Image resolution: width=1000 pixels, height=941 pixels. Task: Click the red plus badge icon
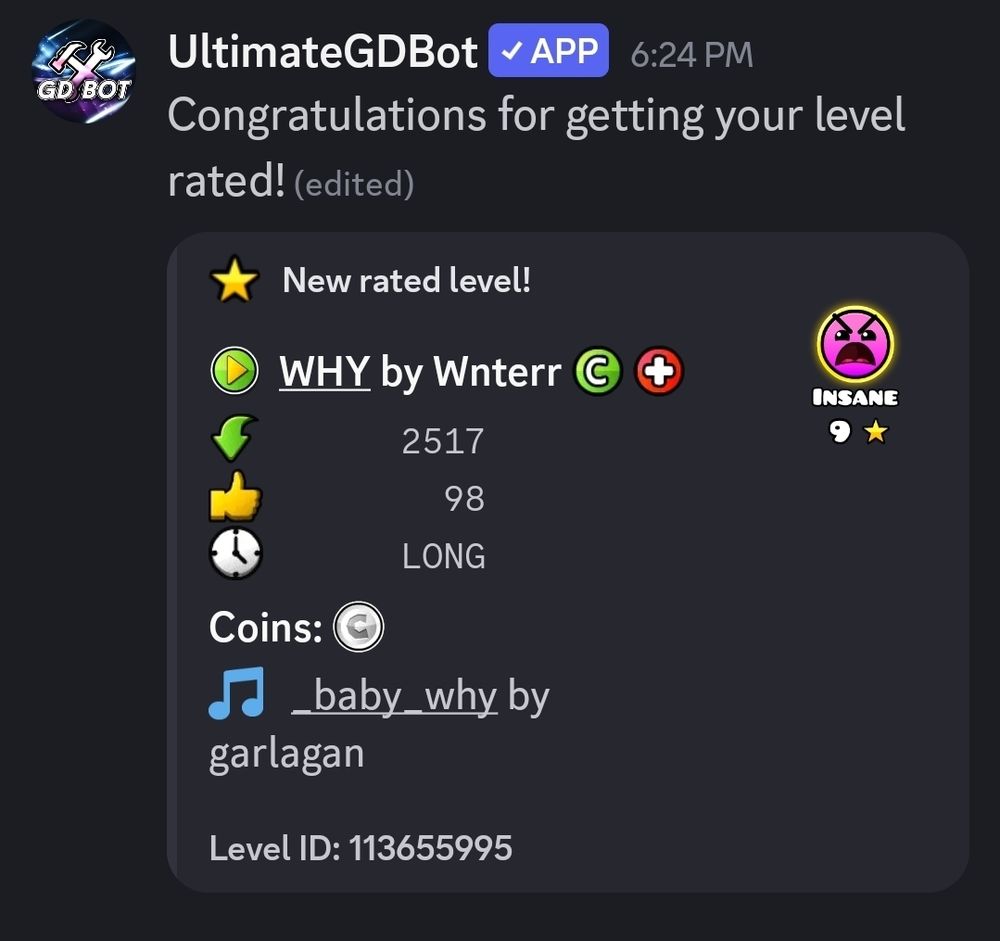pos(659,371)
